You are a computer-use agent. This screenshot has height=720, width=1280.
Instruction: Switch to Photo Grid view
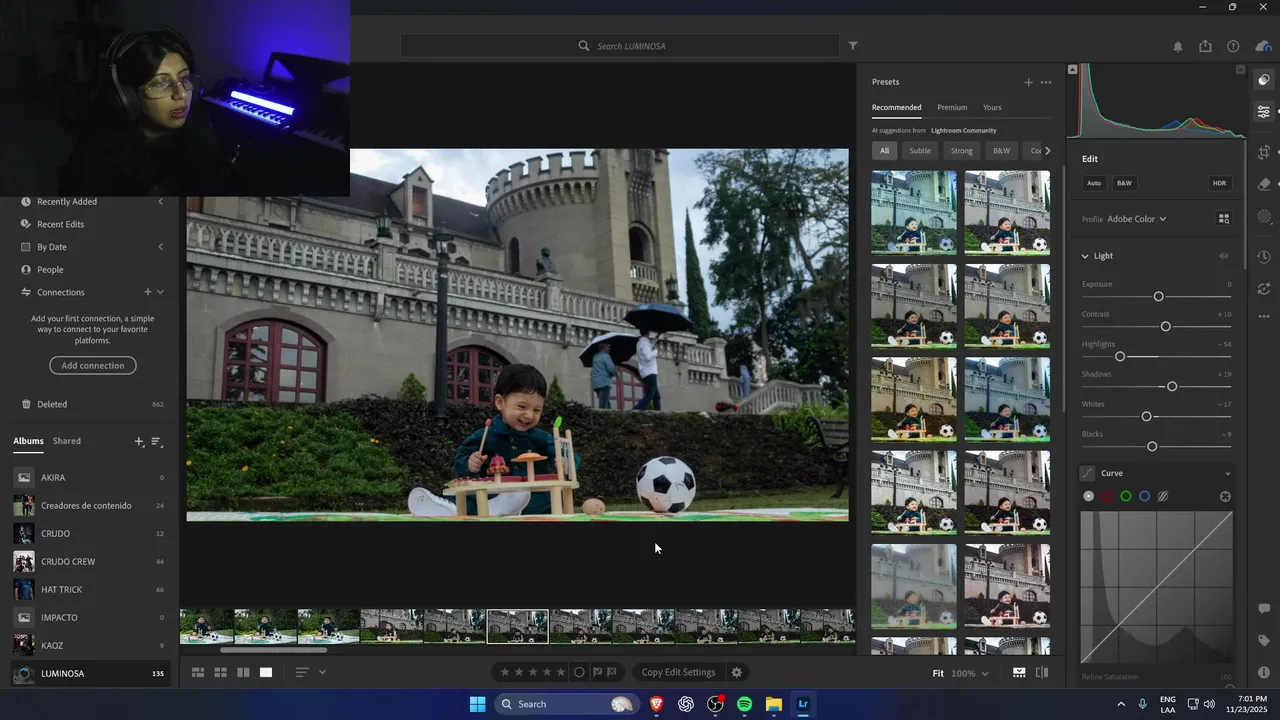198,673
